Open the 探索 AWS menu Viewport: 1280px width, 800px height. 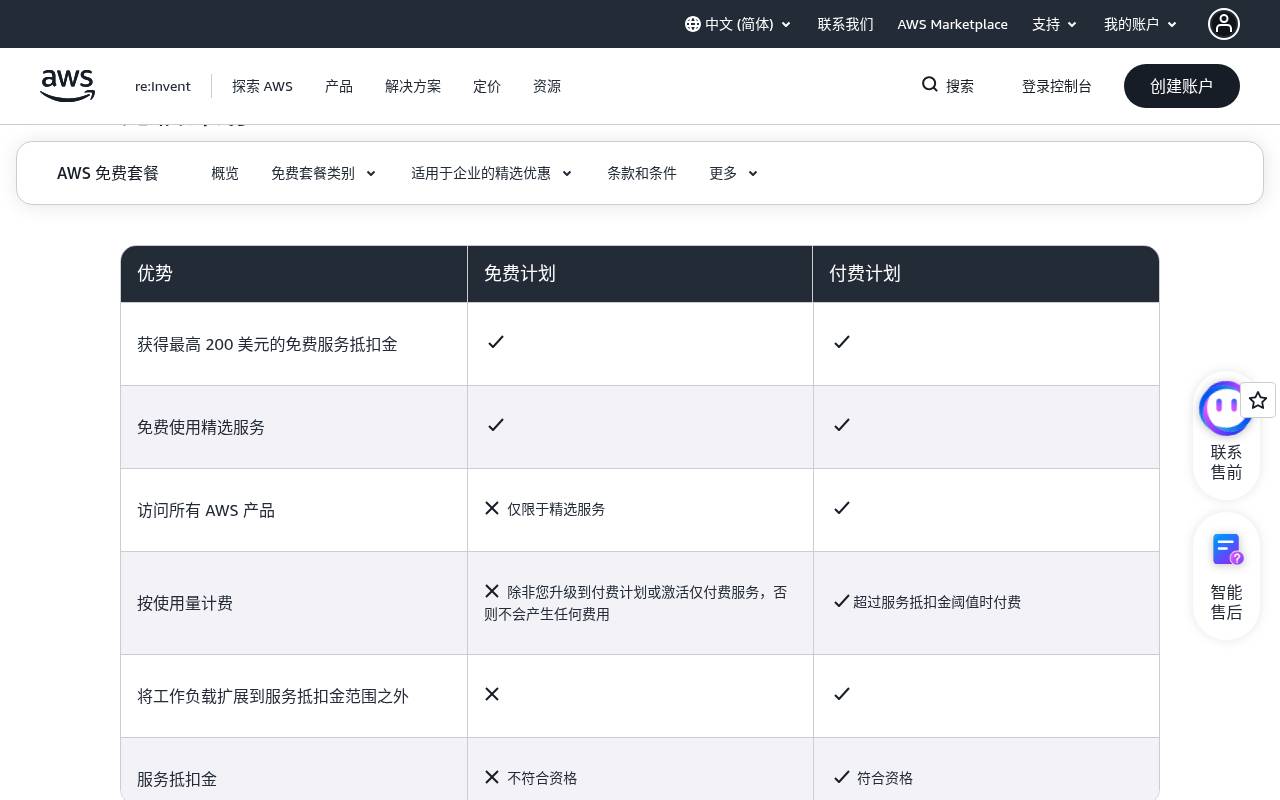tap(262, 86)
